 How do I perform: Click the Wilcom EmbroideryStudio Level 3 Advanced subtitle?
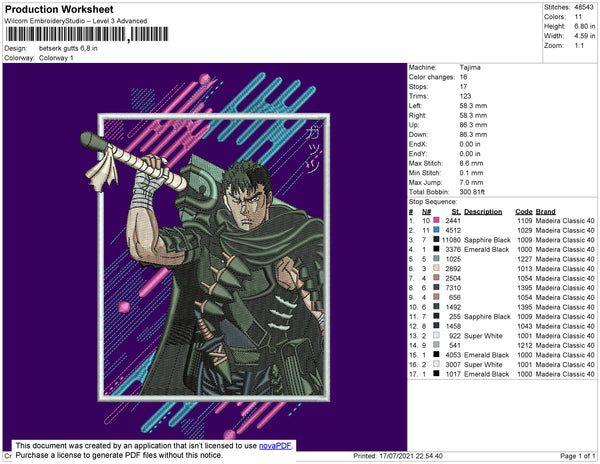click(76, 21)
